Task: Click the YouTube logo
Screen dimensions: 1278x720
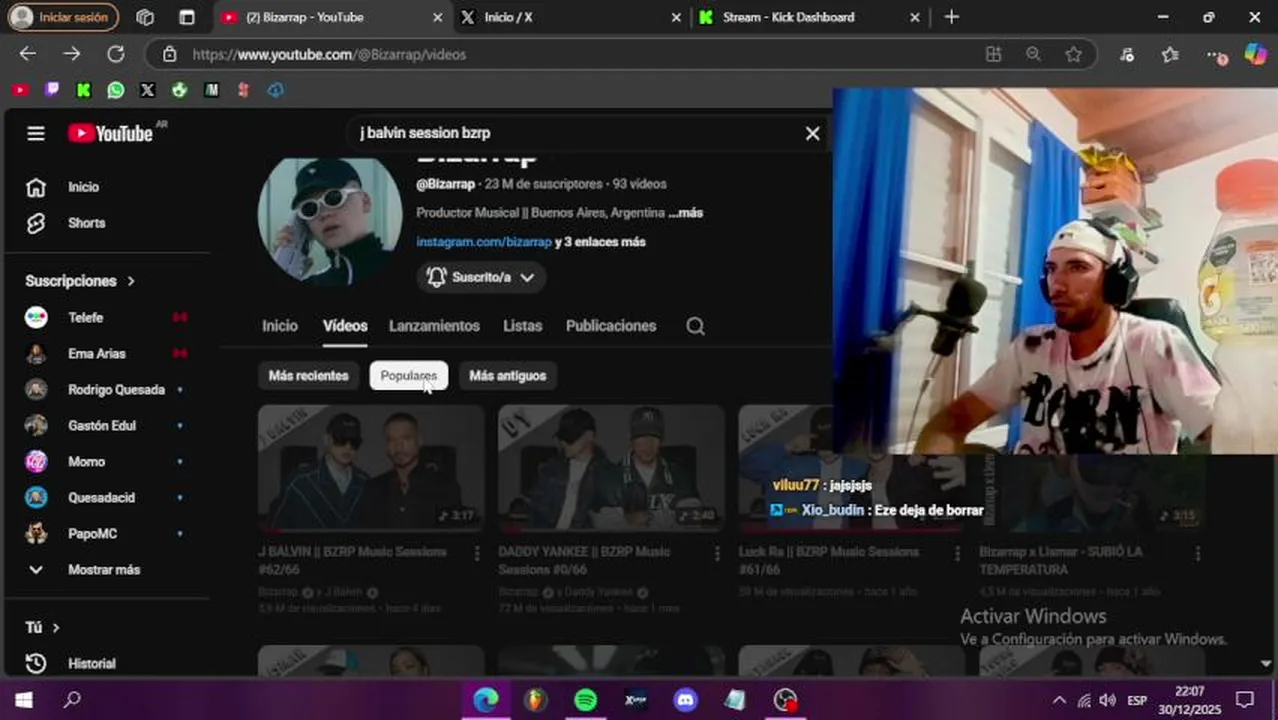Action: tap(110, 133)
